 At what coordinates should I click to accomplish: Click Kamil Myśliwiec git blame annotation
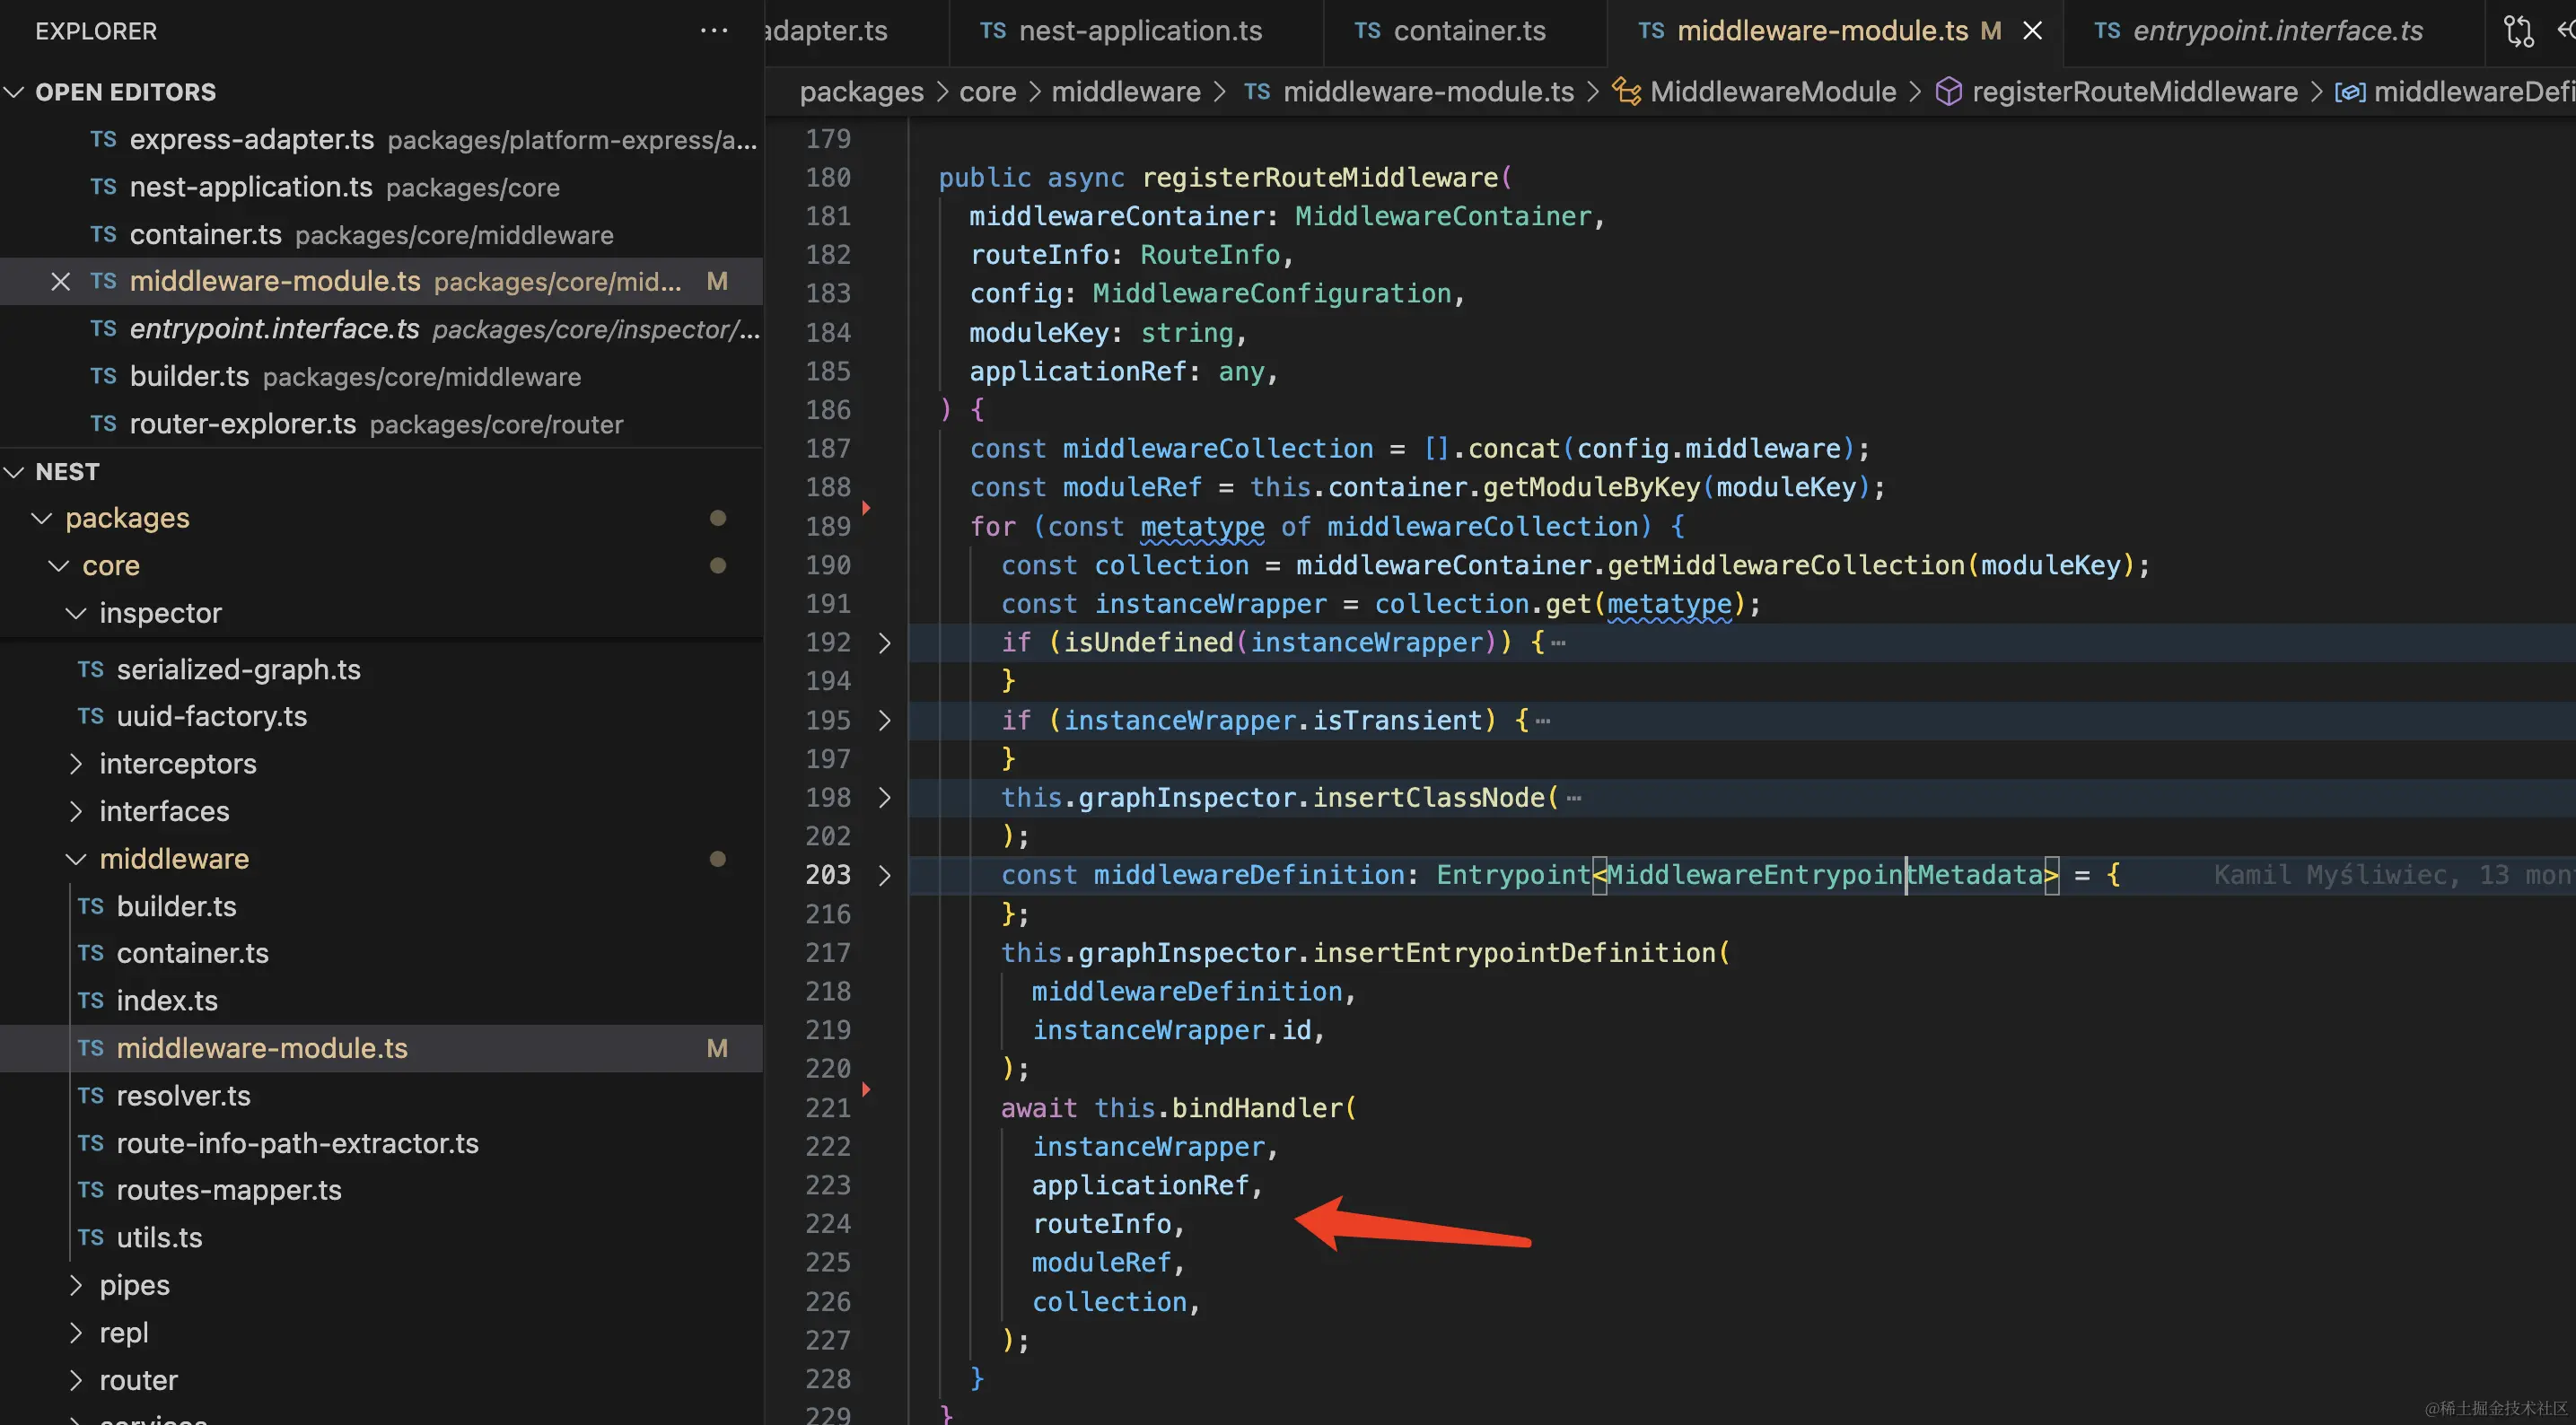2394,876
